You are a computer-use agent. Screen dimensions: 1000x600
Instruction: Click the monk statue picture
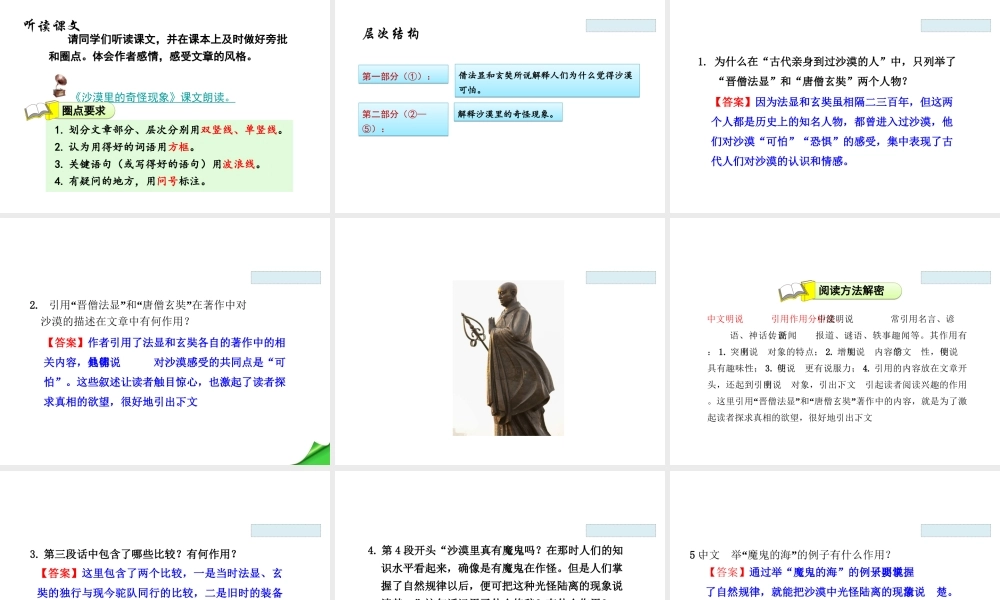pos(508,358)
